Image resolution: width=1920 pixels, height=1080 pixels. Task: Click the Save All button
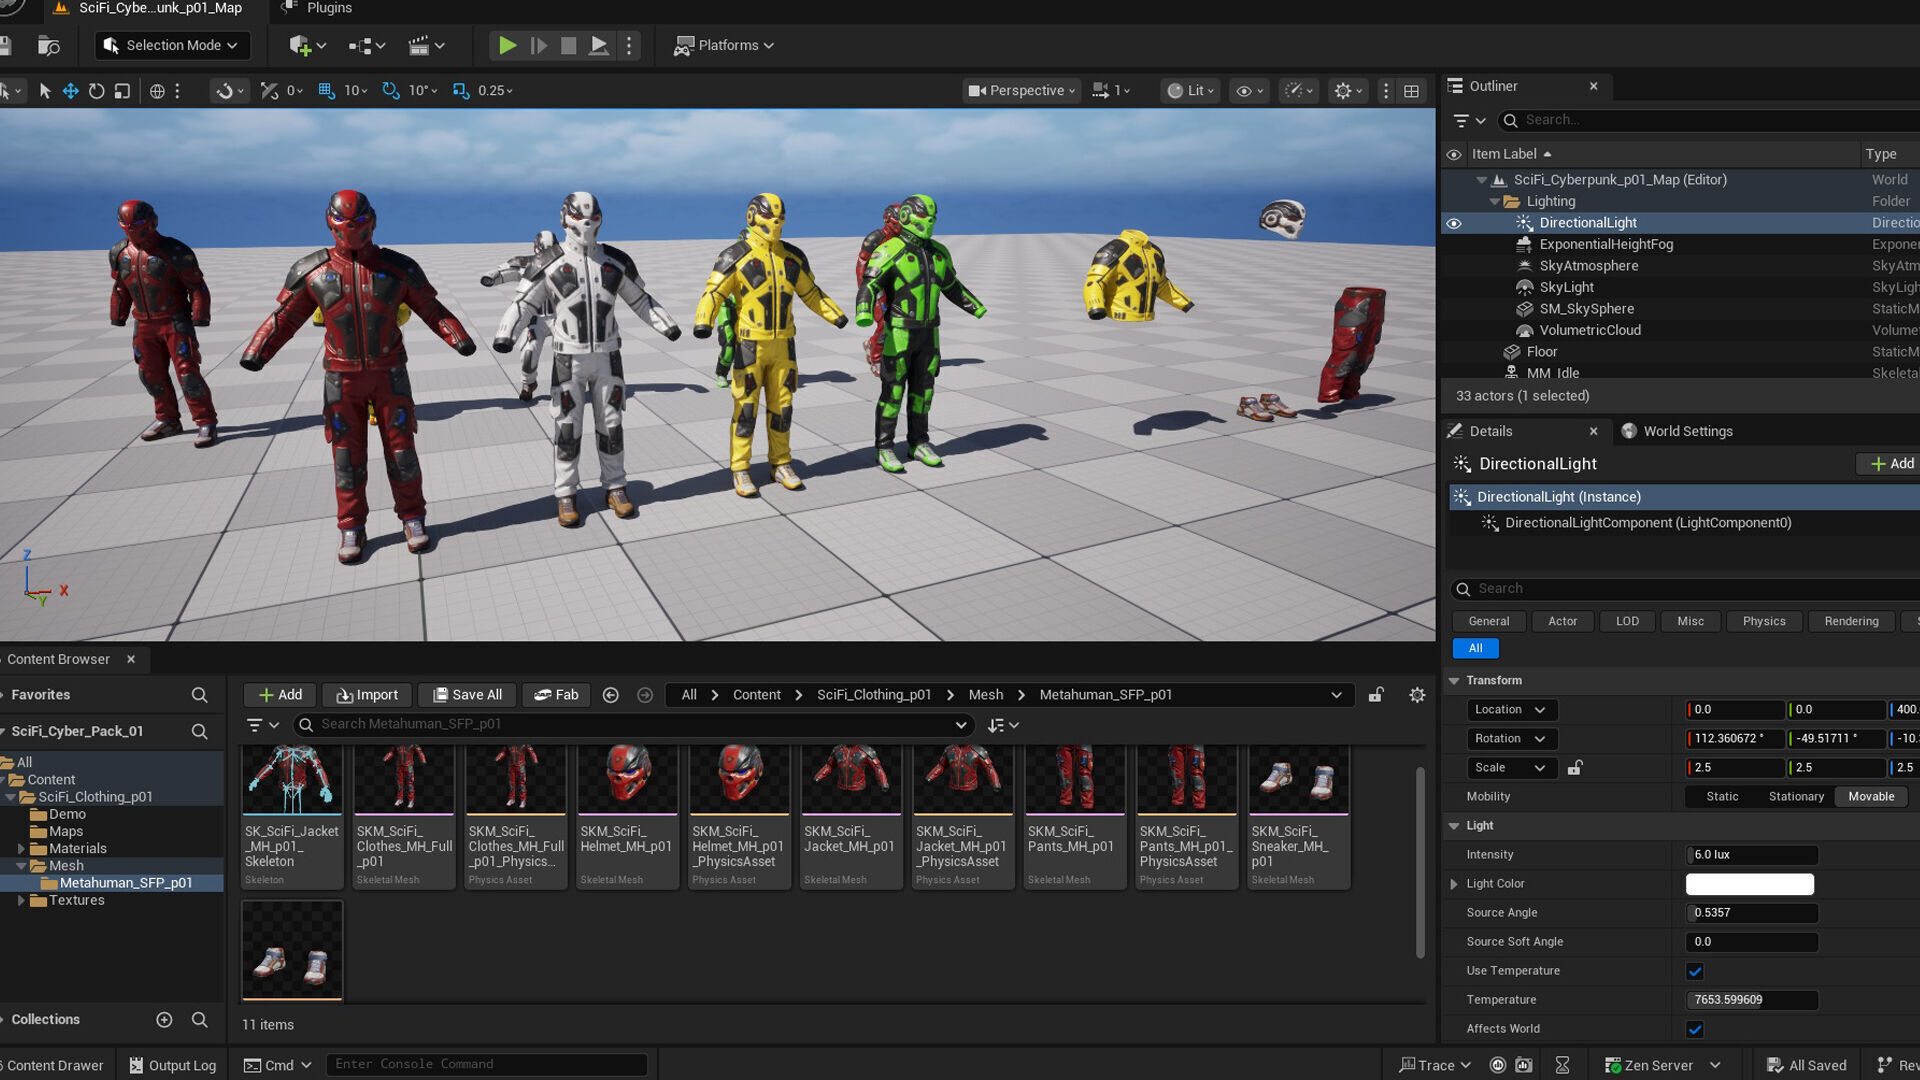467,695
